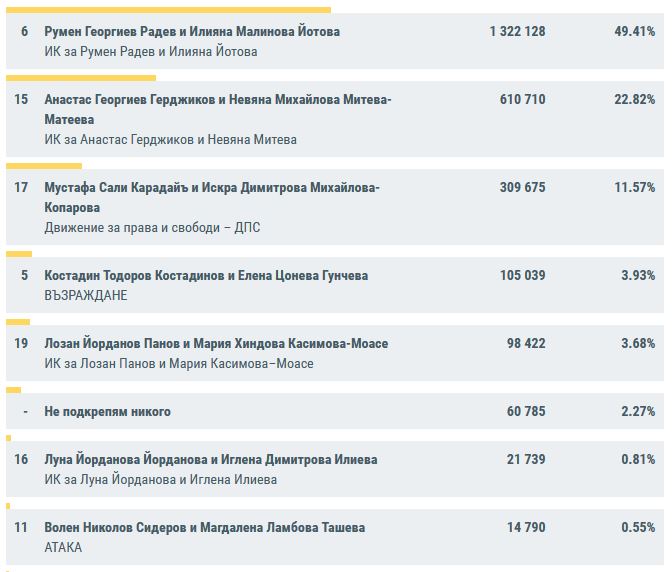Click the ВЪЗРАЖДАНЕ party label
This screenshot has height=572, width=672.
tap(86, 296)
